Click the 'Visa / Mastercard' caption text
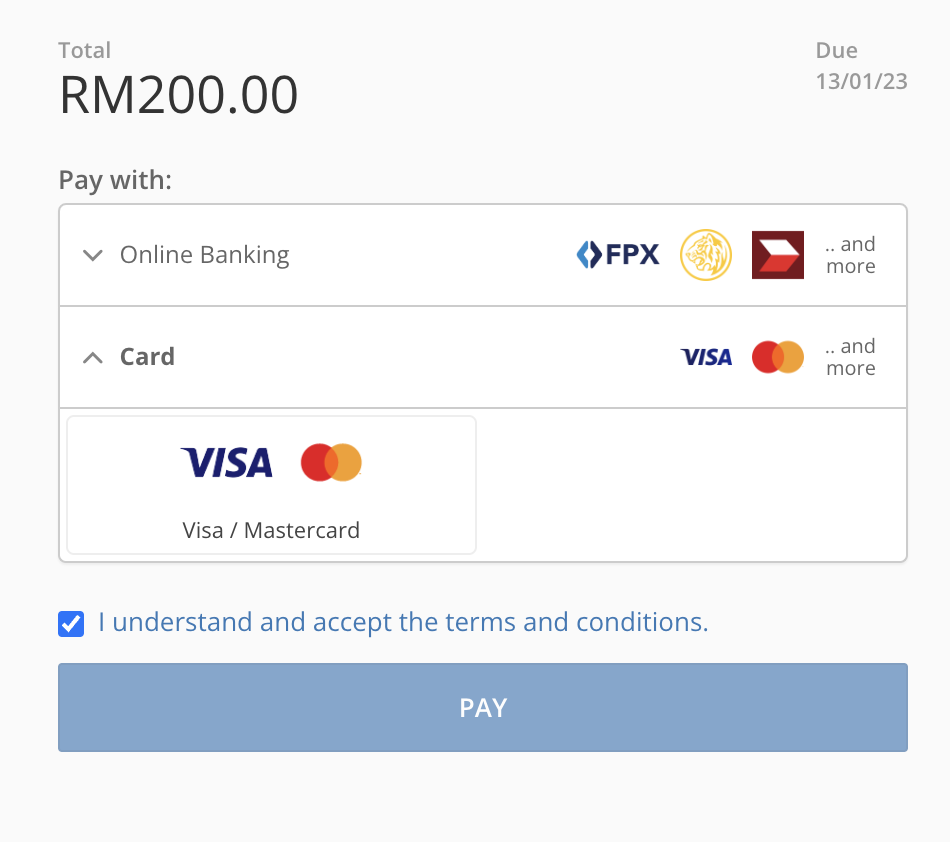Screen dimensions: 950x842 click(271, 530)
